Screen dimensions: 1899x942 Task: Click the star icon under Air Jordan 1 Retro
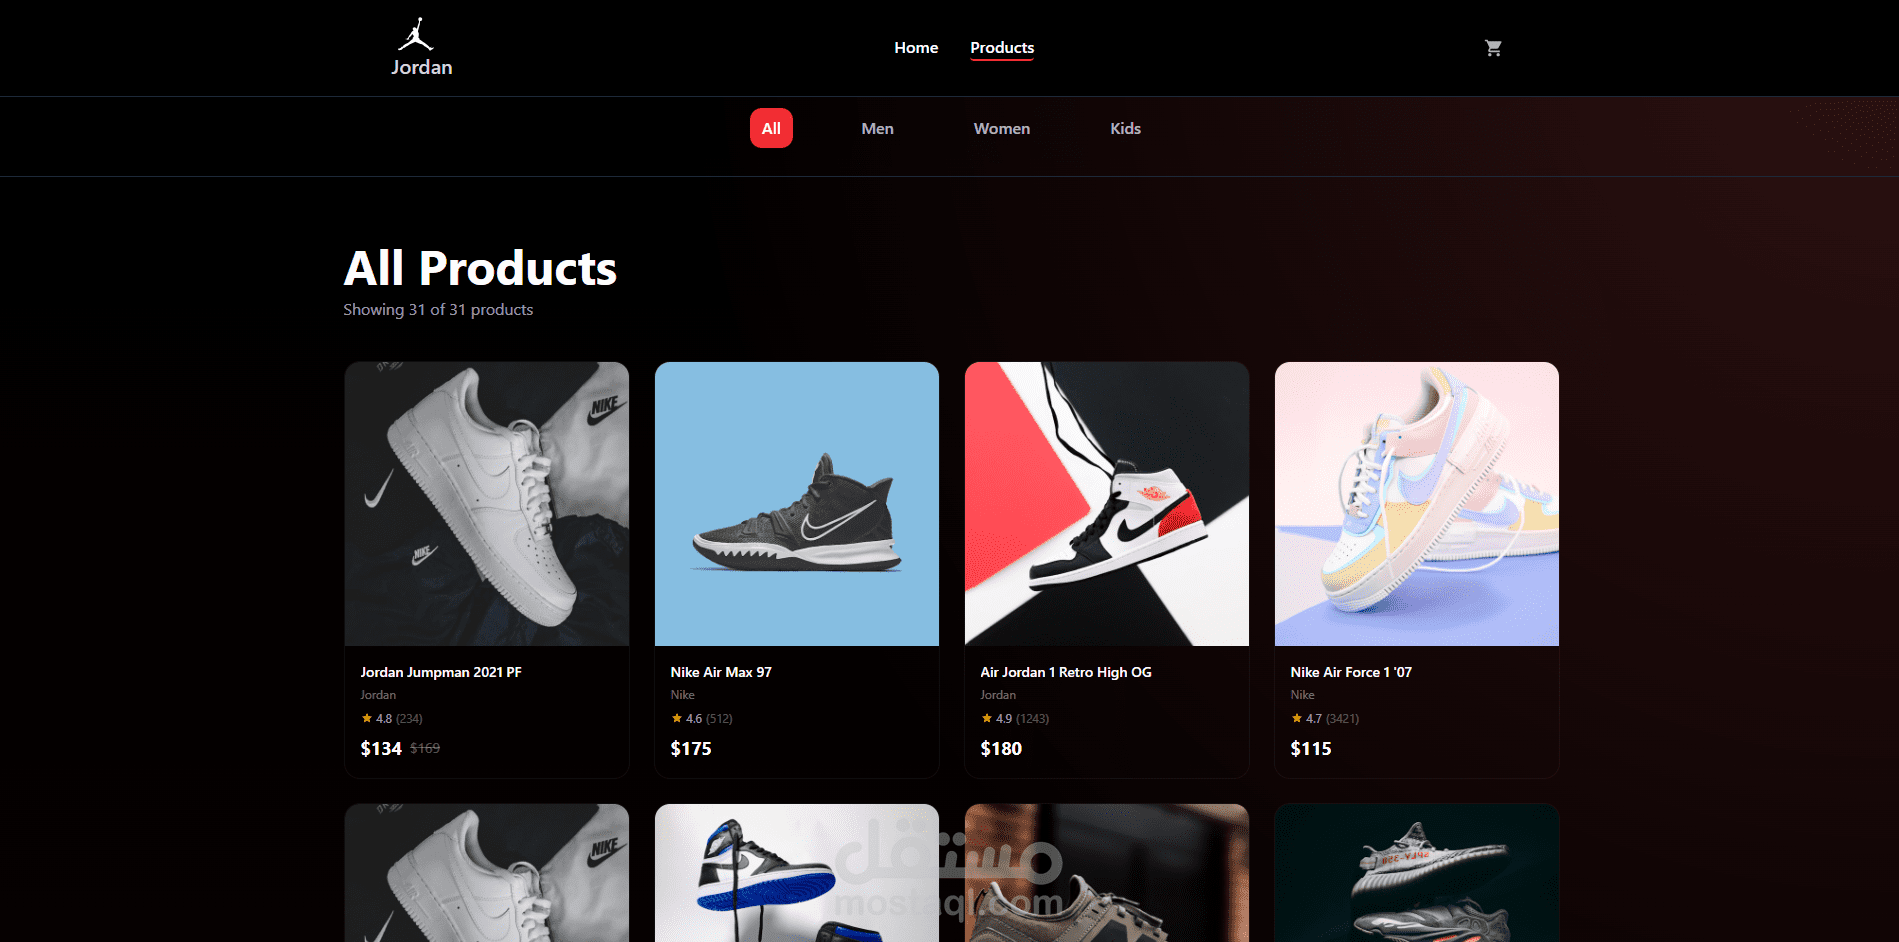pyautogui.click(x=986, y=718)
